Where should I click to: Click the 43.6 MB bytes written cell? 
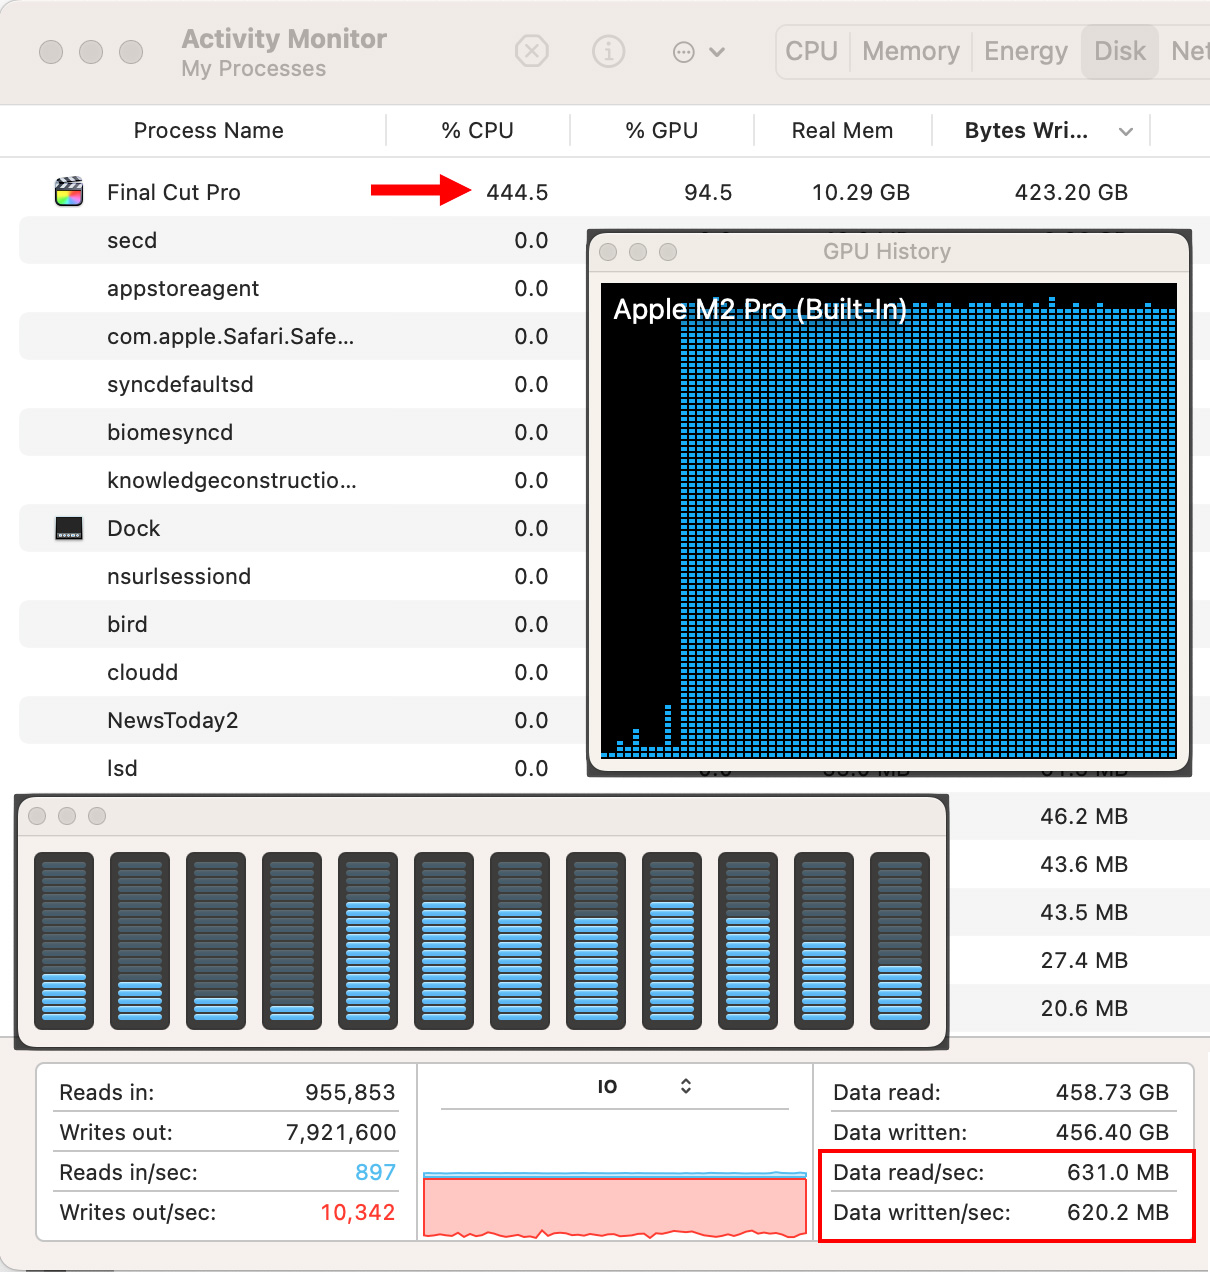1084,864
